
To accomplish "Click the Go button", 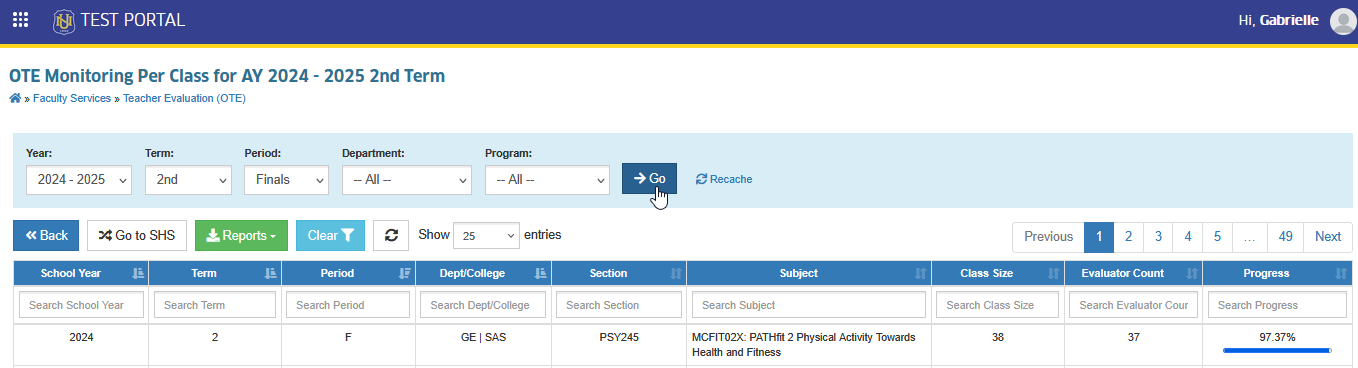I will coord(649,178).
